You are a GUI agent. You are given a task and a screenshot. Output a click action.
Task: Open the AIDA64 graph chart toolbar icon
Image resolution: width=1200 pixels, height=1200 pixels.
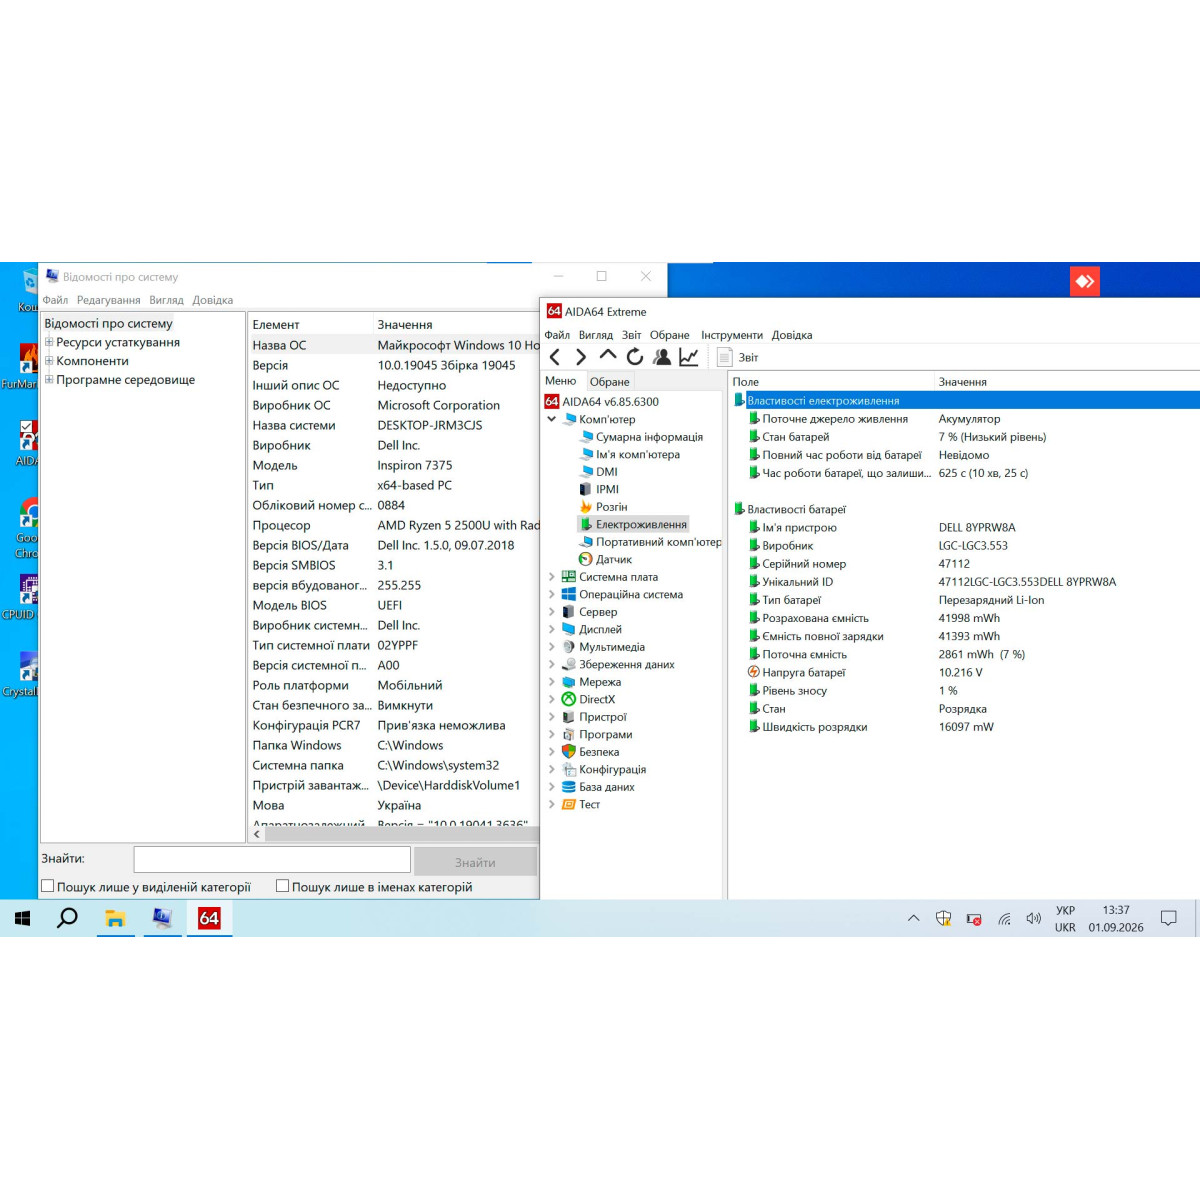(x=689, y=357)
